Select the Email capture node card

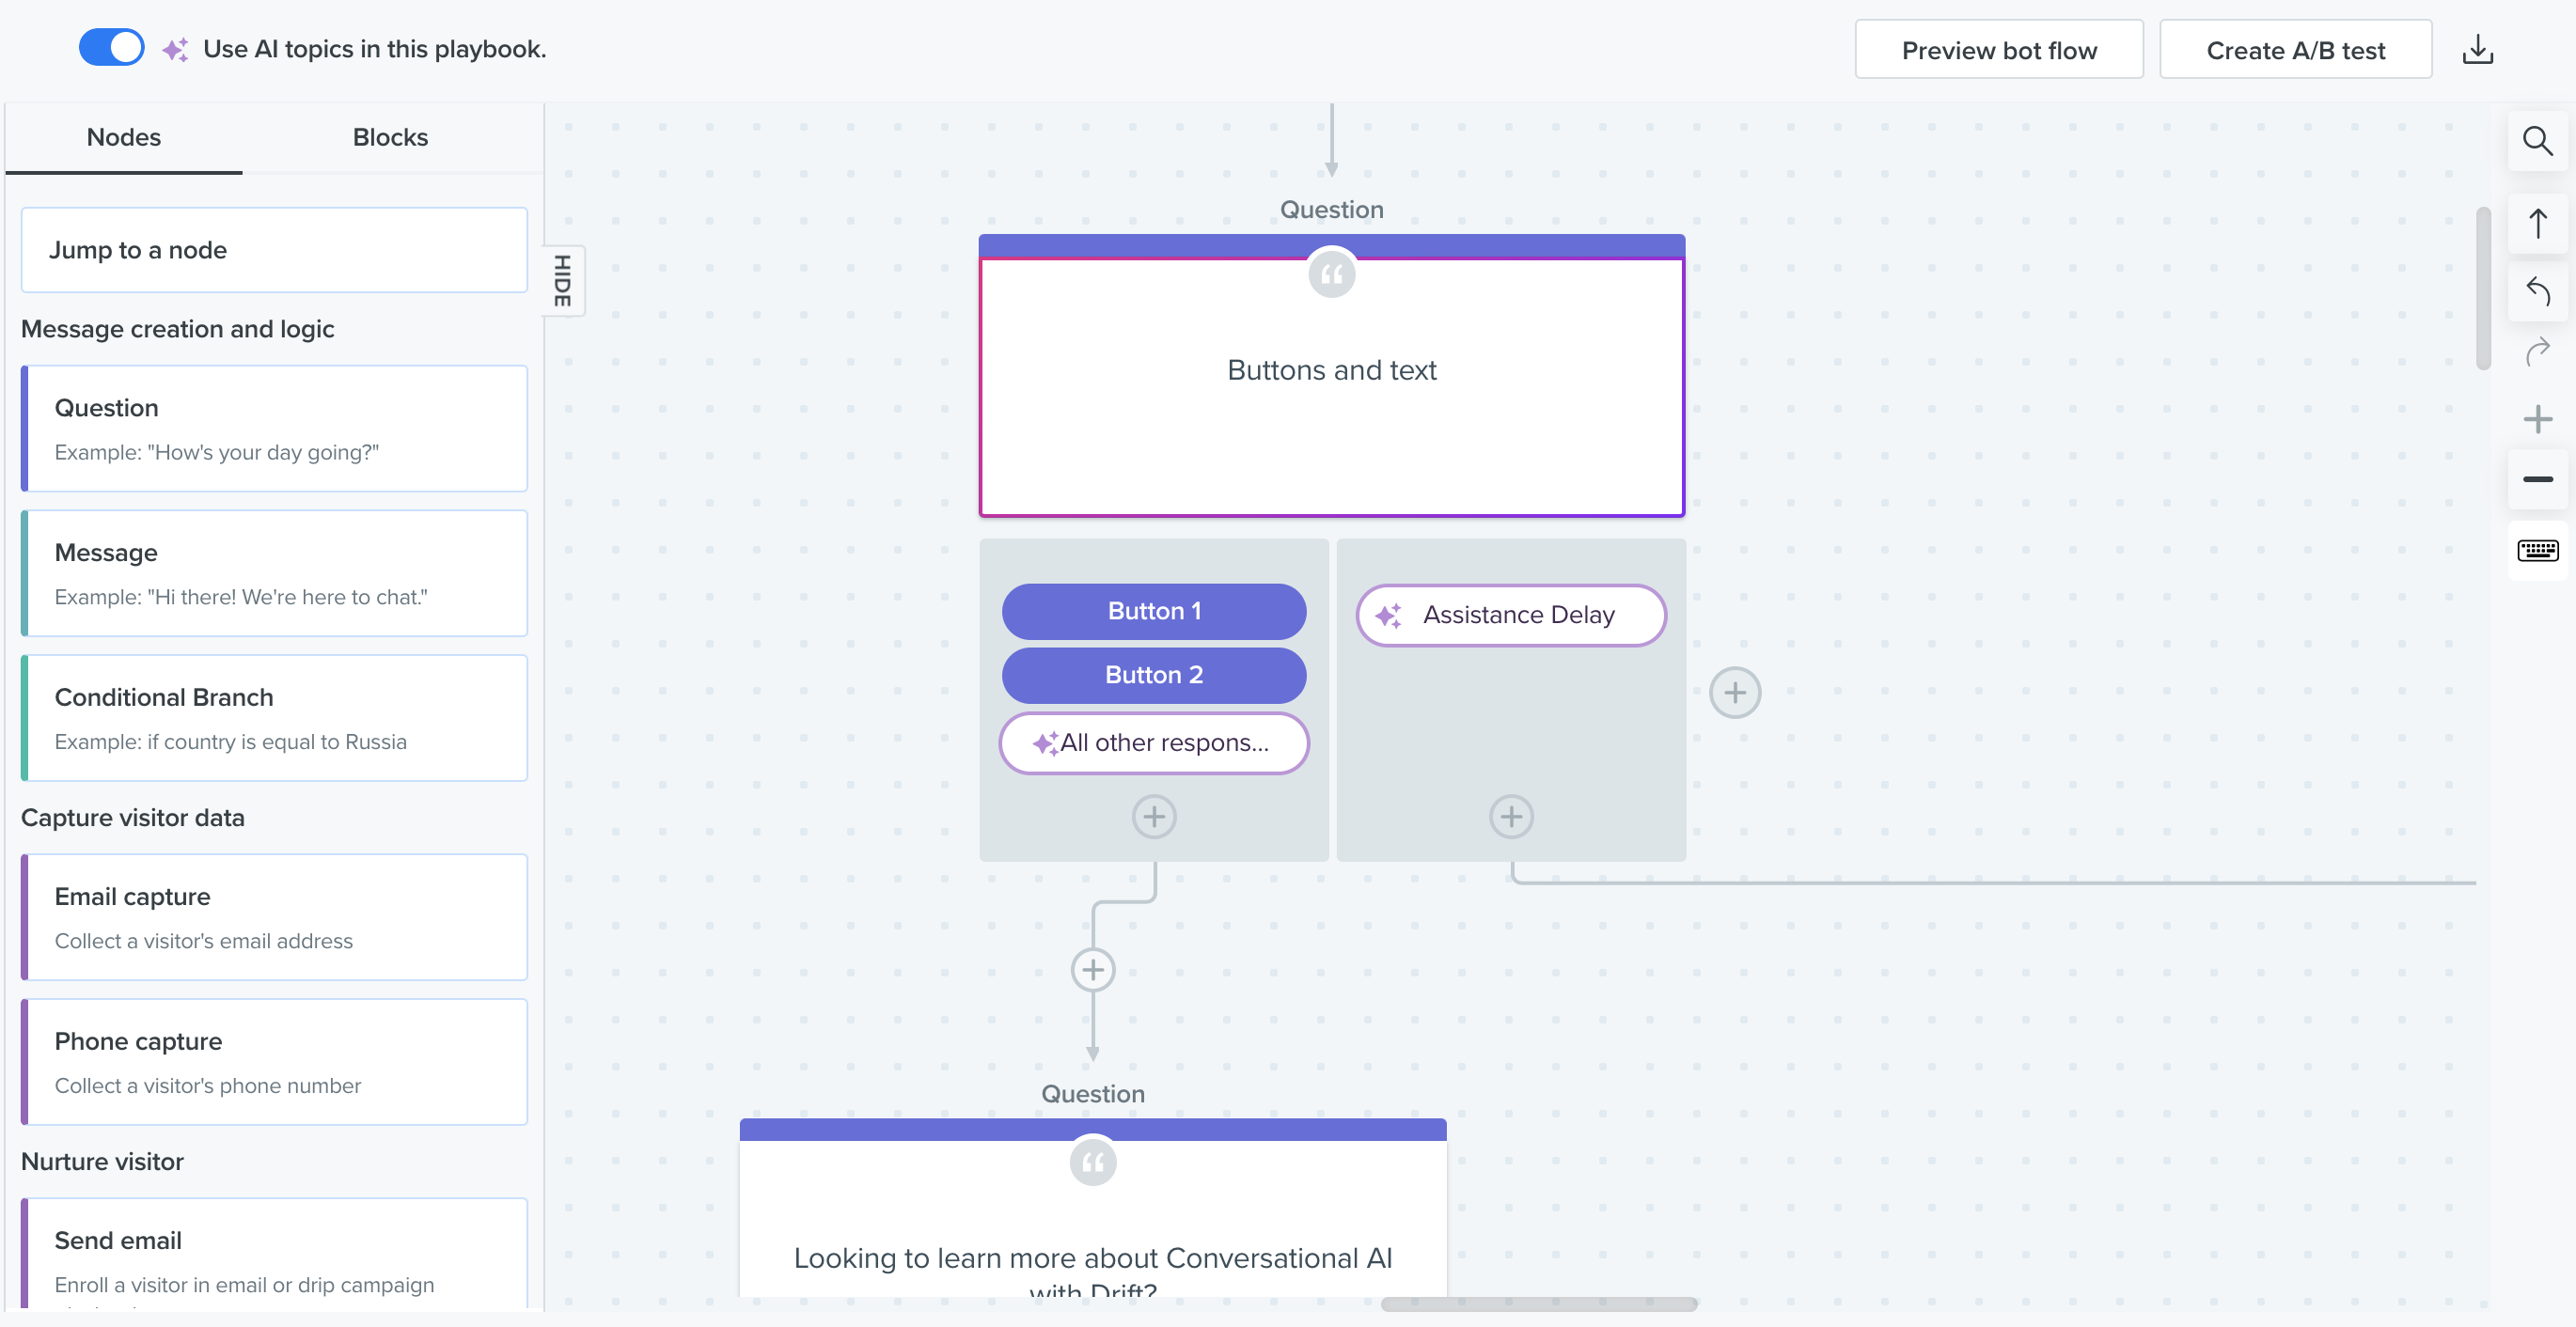point(274,917)
